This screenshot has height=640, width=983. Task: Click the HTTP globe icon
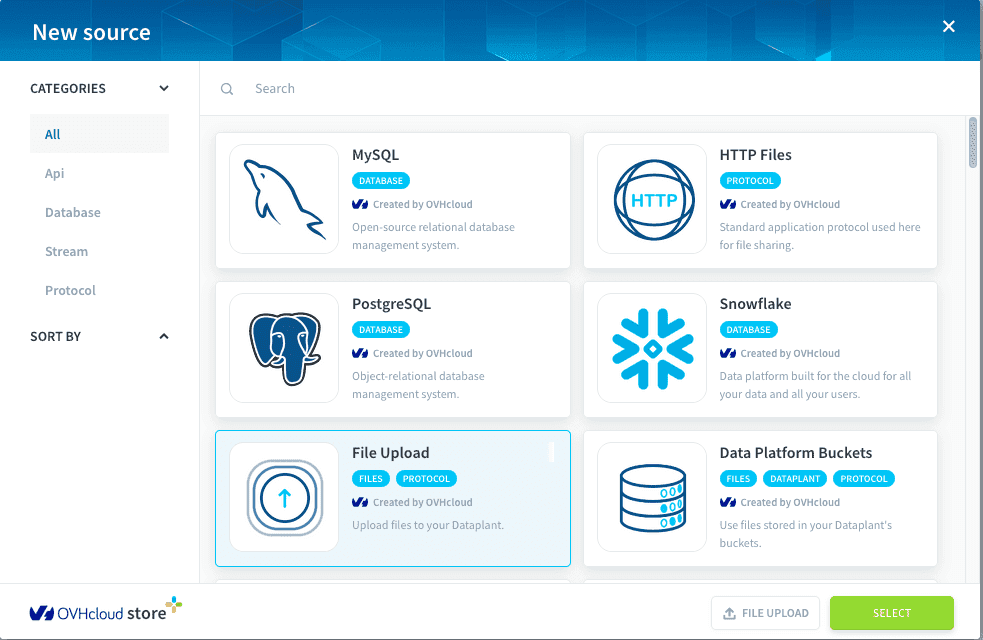653,199
